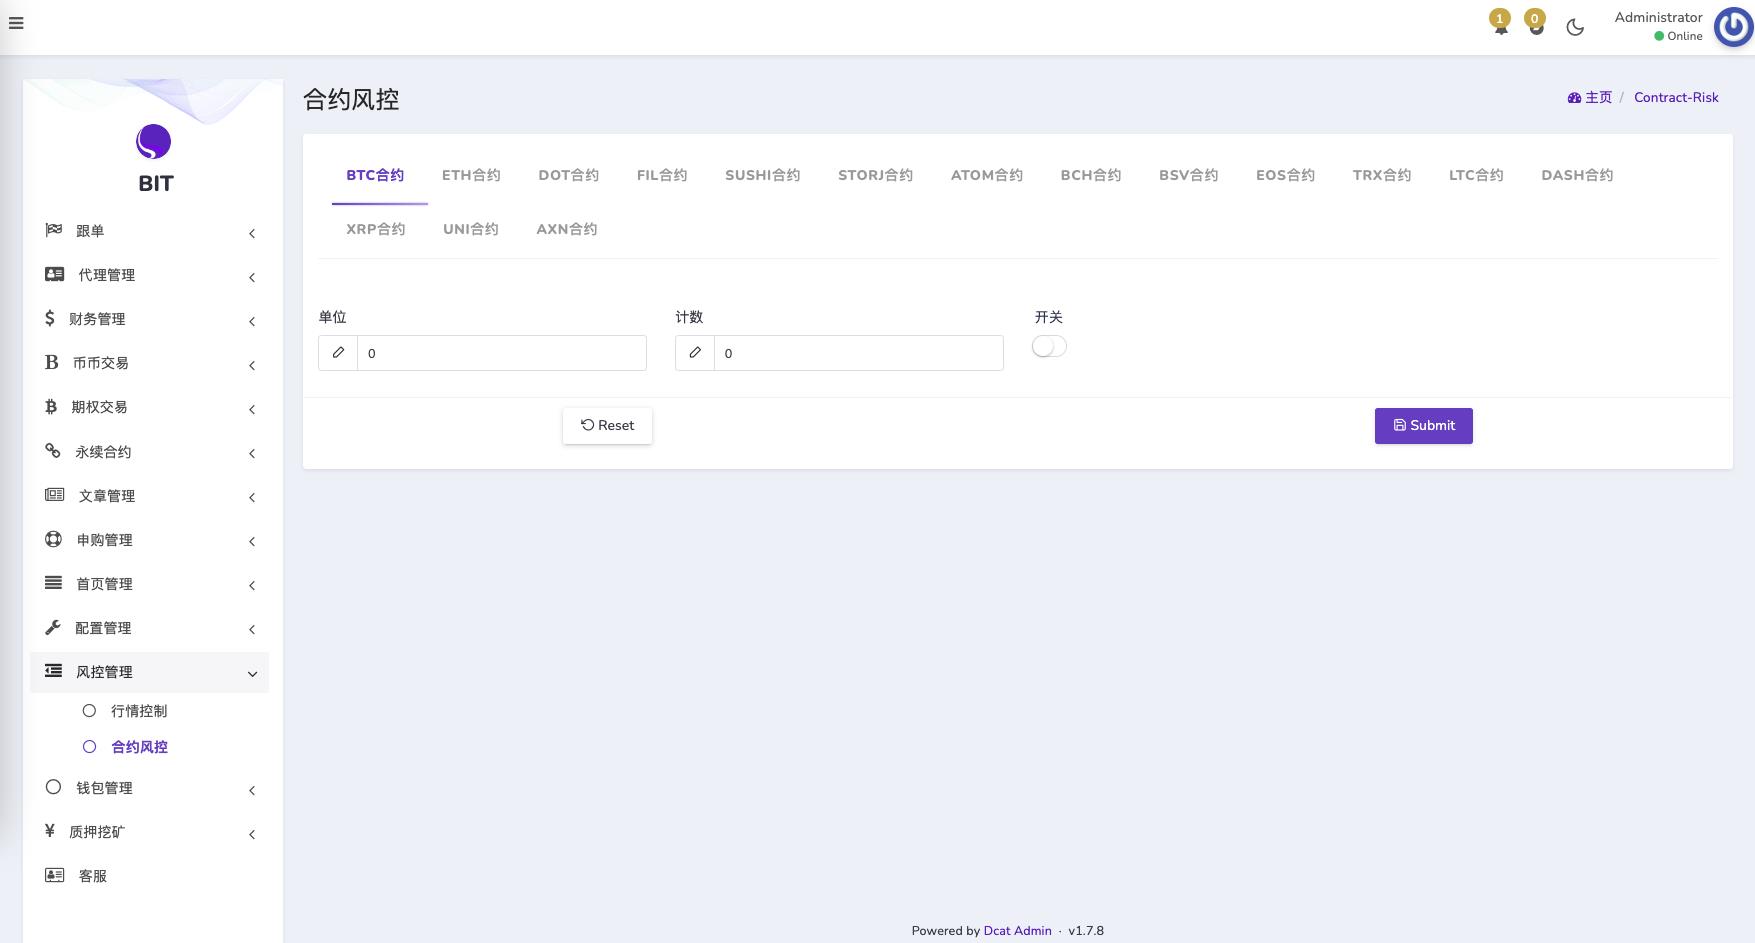Expand the 钱包管理 menu chevron
The height and width of the screenshot is (943, 1755).
click(x=252, y=790)
